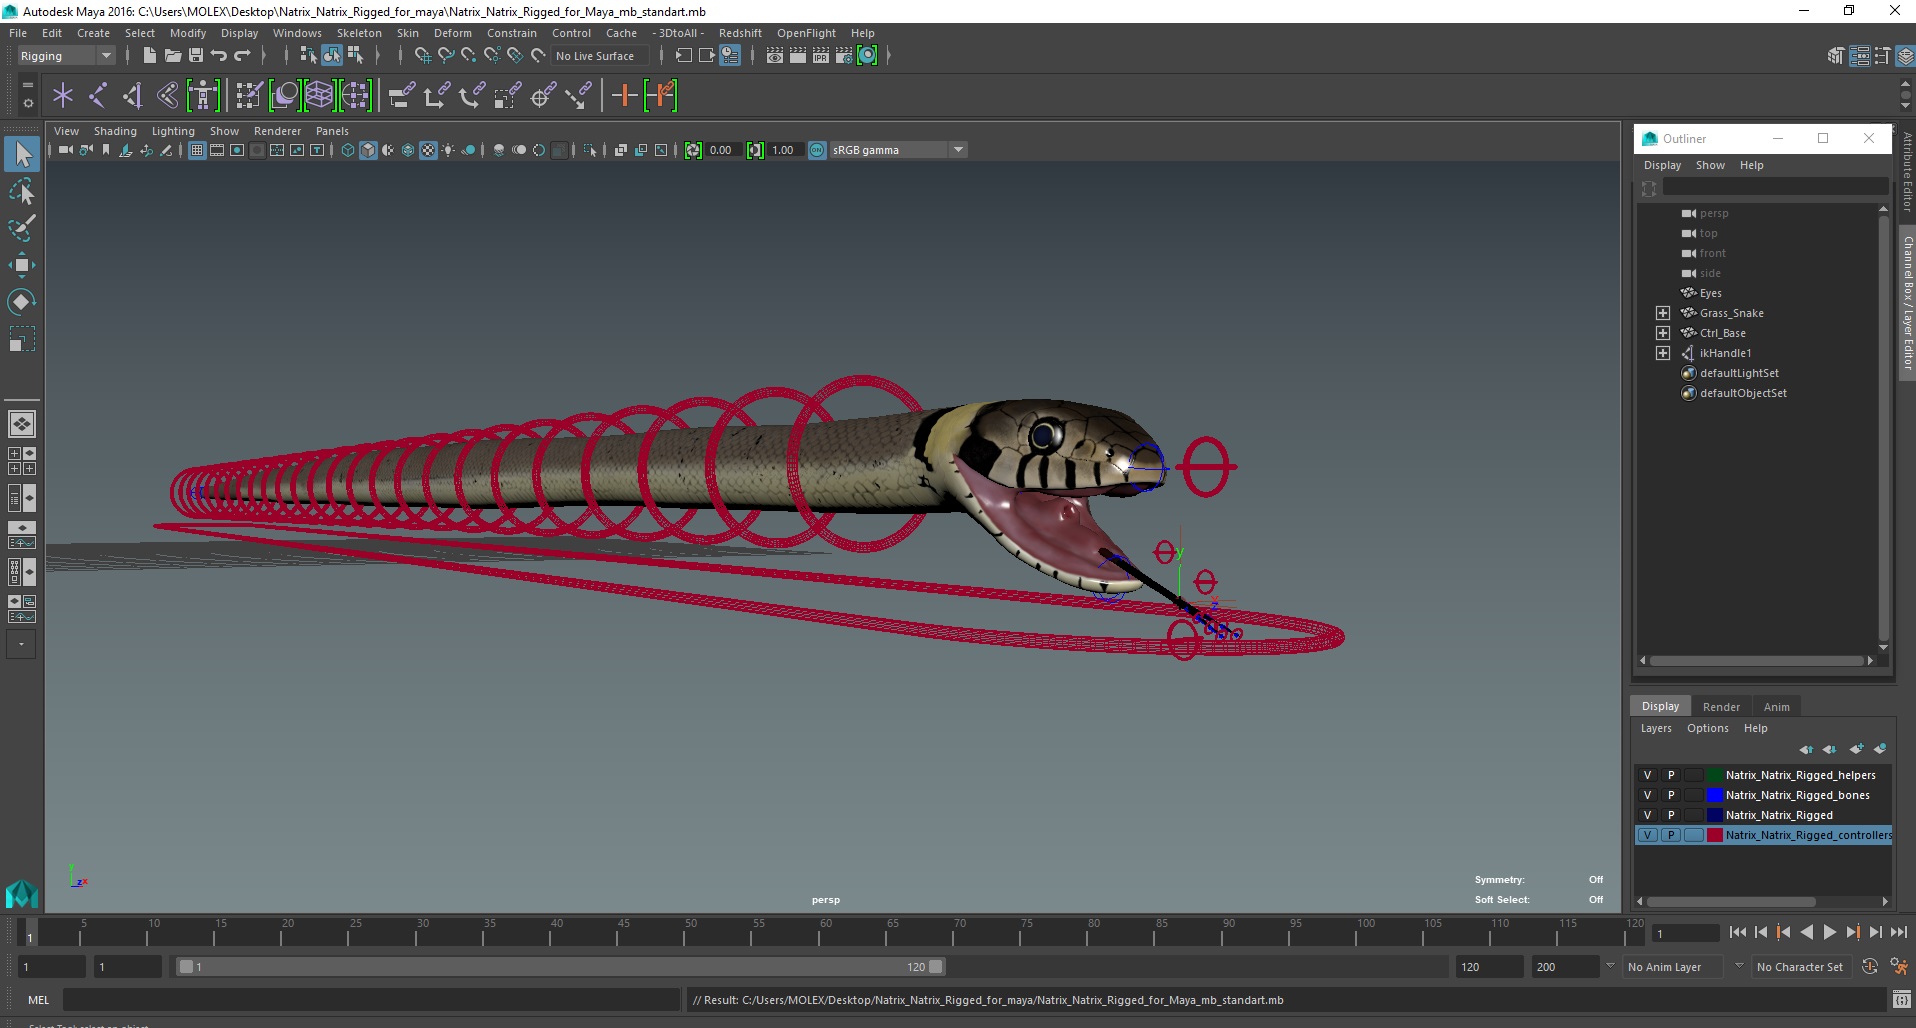Image resolution: width=1916 pixels, height=1028 pixels.
Task: Click blue color swatch of bones layer
Action: pyautogui.click(x=1714, y=795)
